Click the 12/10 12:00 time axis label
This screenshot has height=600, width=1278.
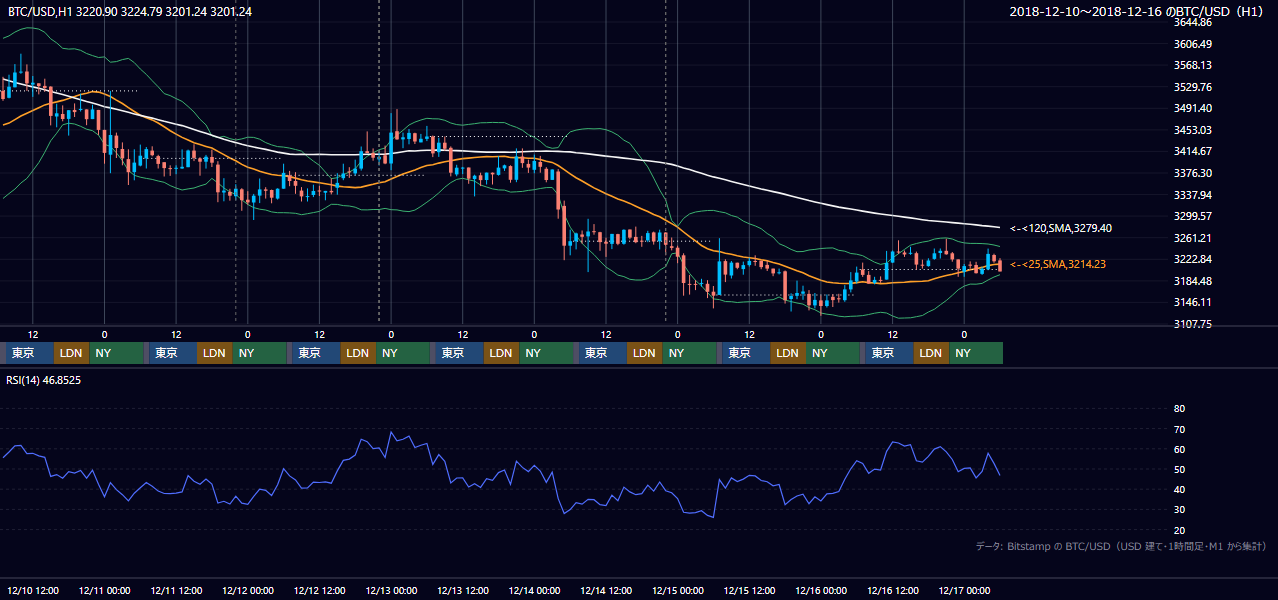33,591
